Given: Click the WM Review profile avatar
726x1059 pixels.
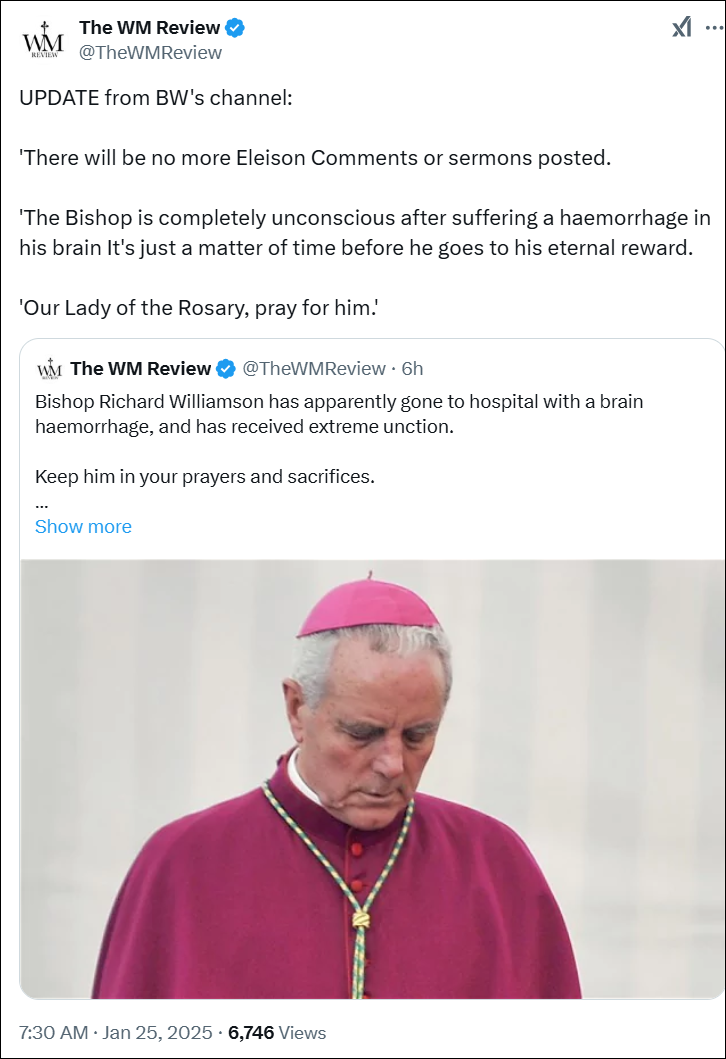Looking at the screenshot, I should coord(43,40).
